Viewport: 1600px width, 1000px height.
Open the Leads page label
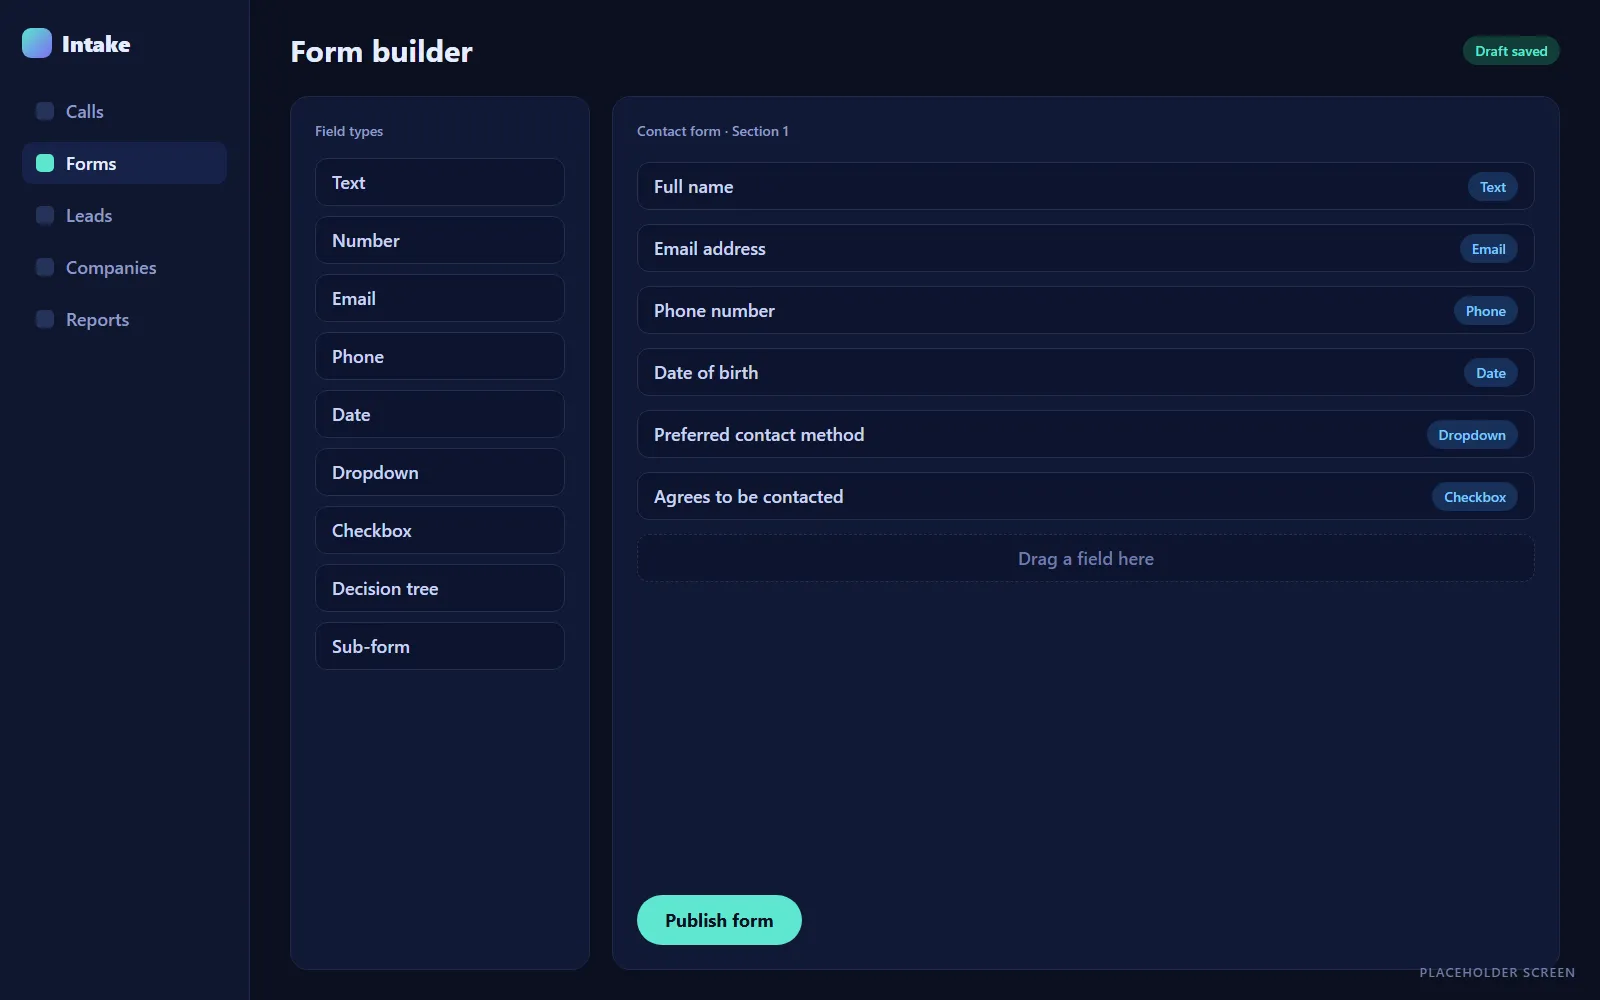pyautogui.click(x=89, y=215)
